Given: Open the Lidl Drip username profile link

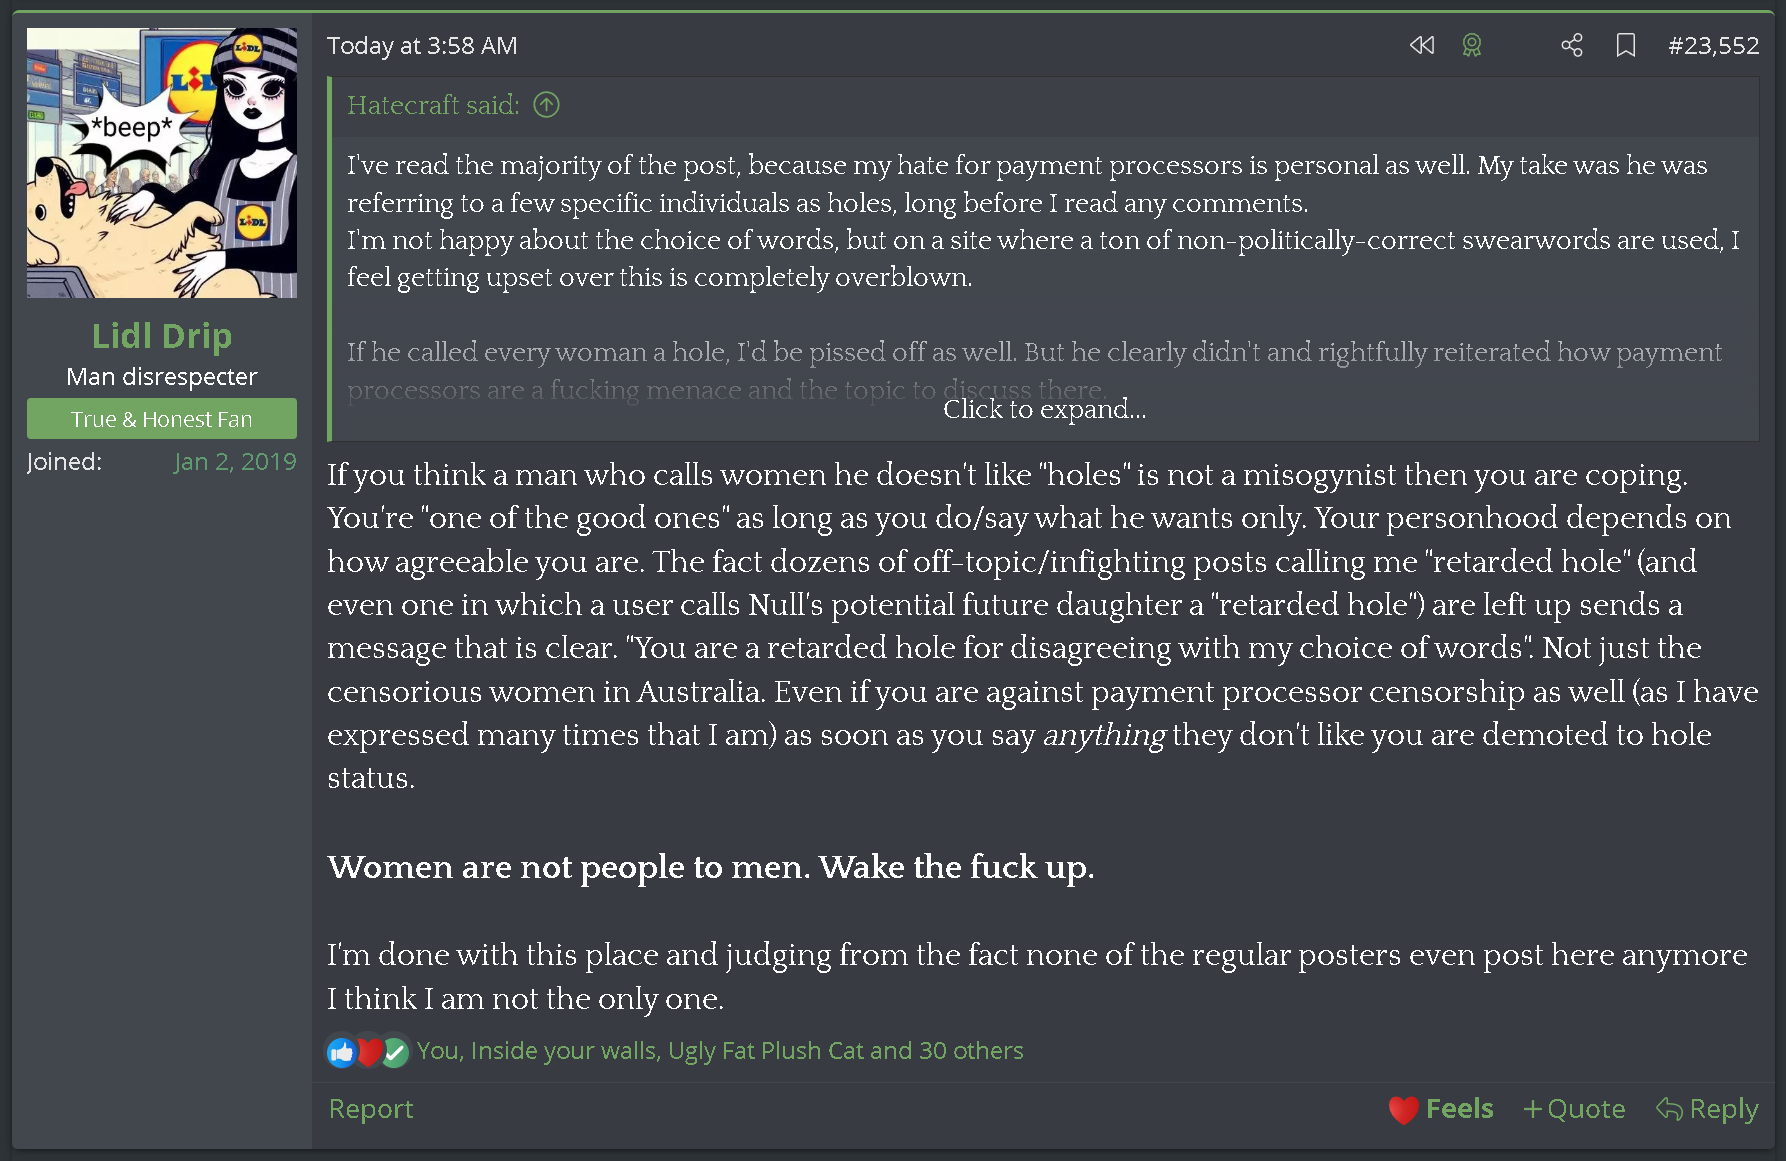Looking at the screenshot, I should click(x=162, y=336).
